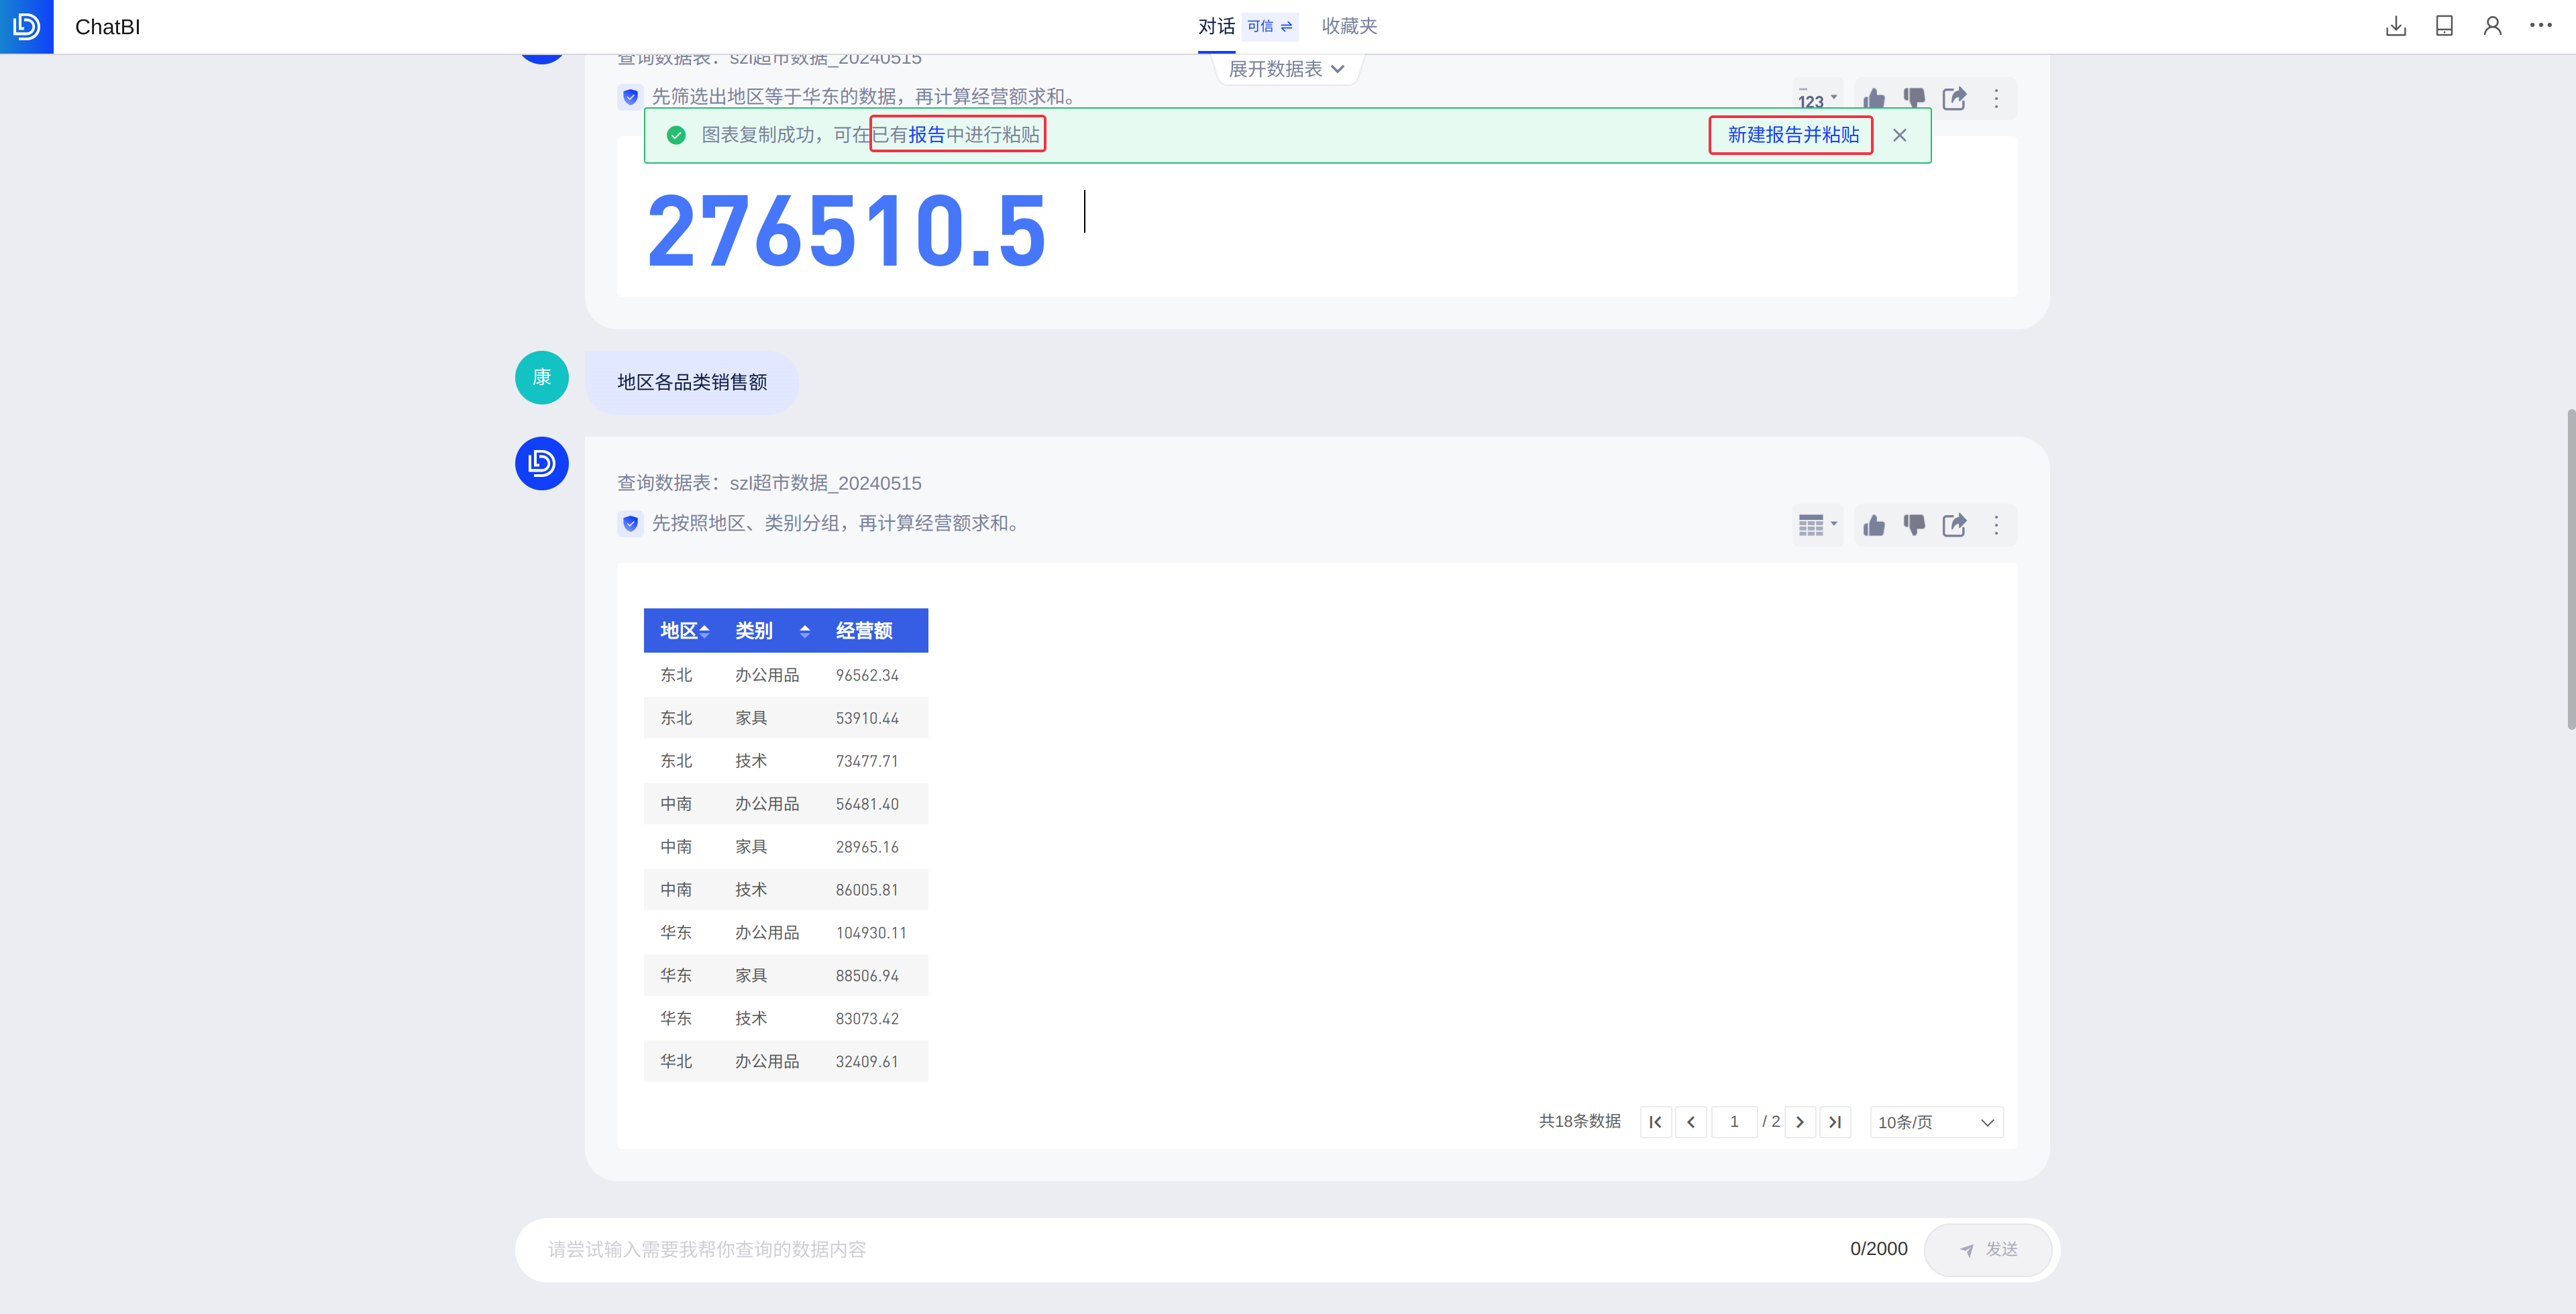Open the header ellipsis menu
2576x1314 pixels.
point(2540,26)
